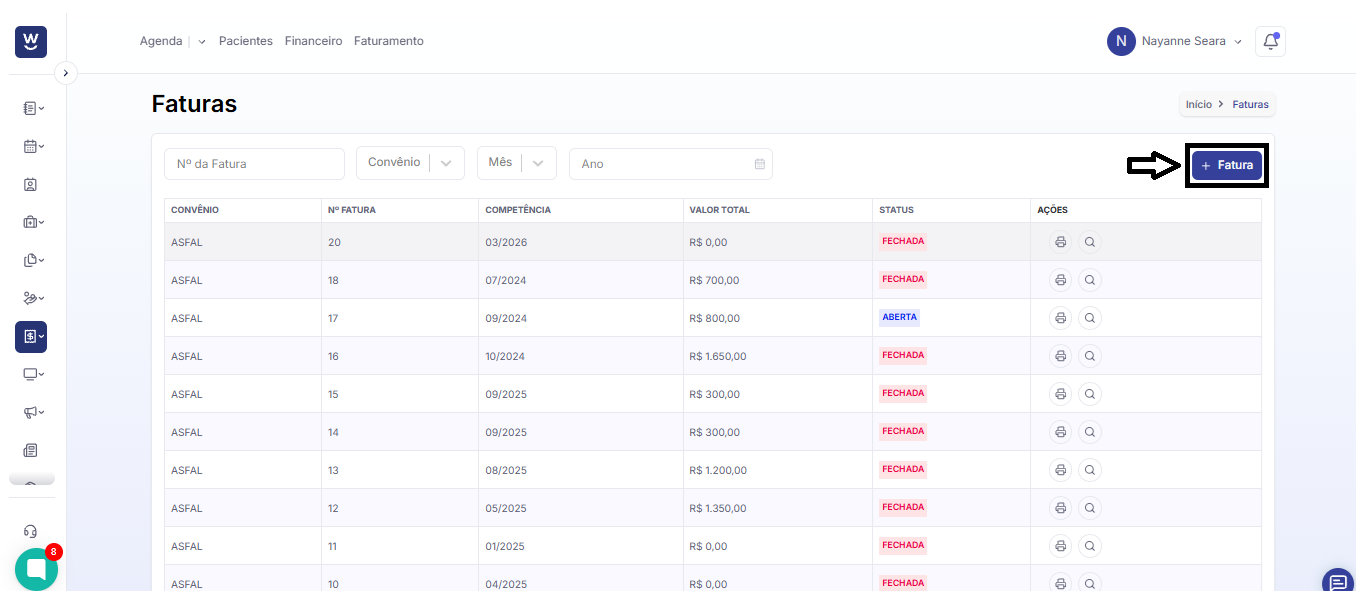The image size is (1356, 591).
Task: View details of invoice number 12
Action: 1090,508
